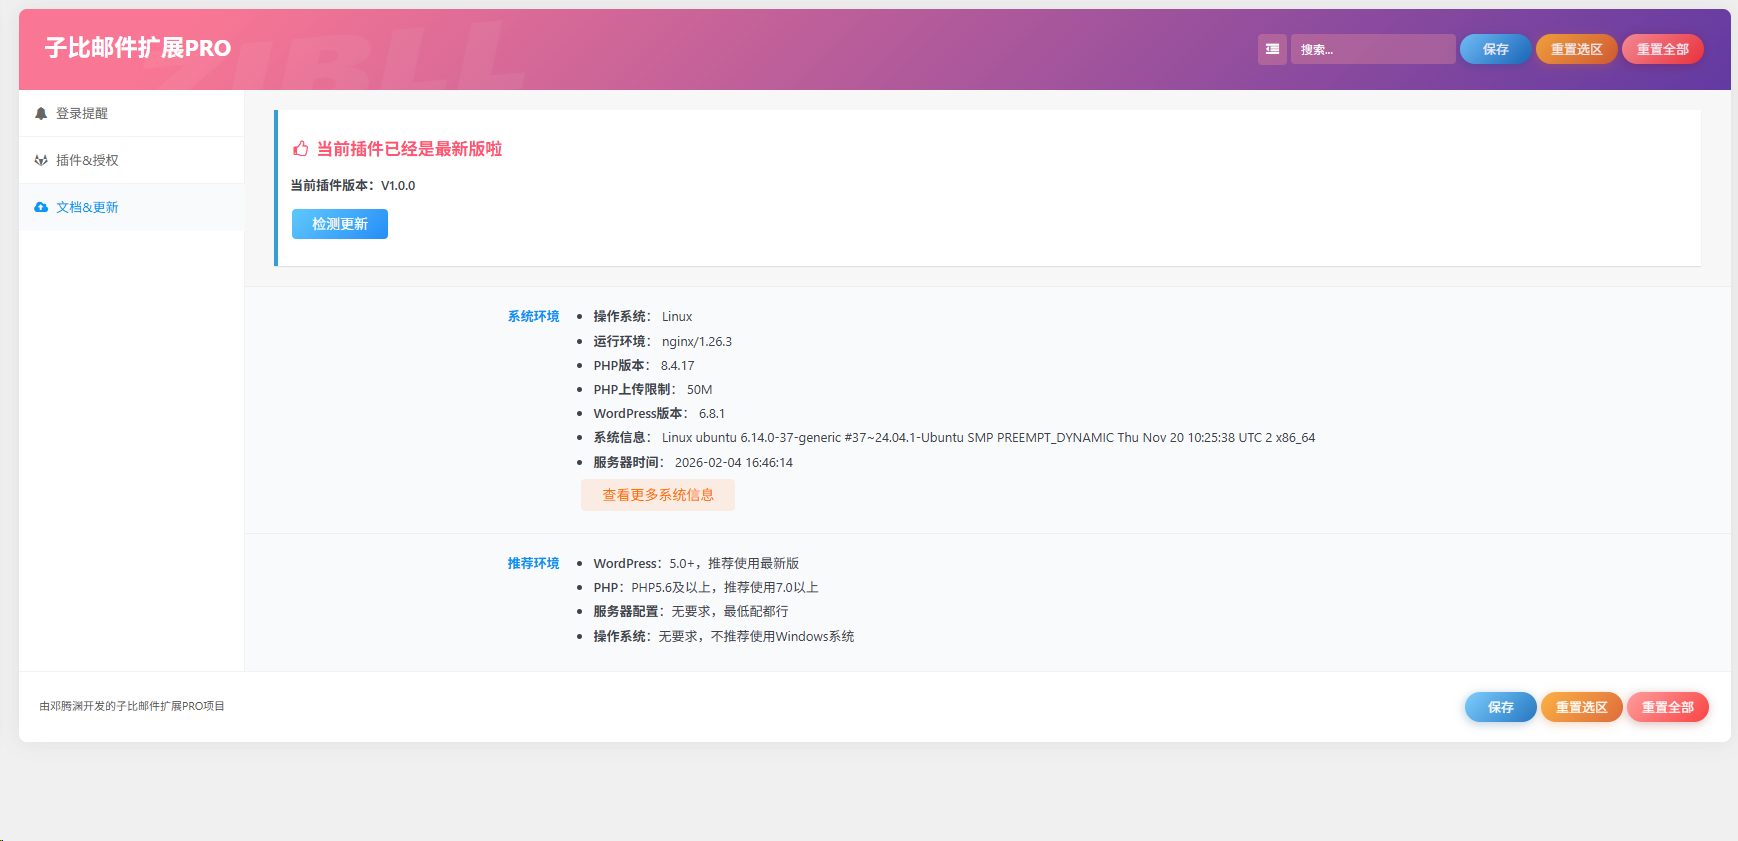Click the 系统环境 section label
The width and height of the screenshot is (1738, 841).
click(533, 316)
